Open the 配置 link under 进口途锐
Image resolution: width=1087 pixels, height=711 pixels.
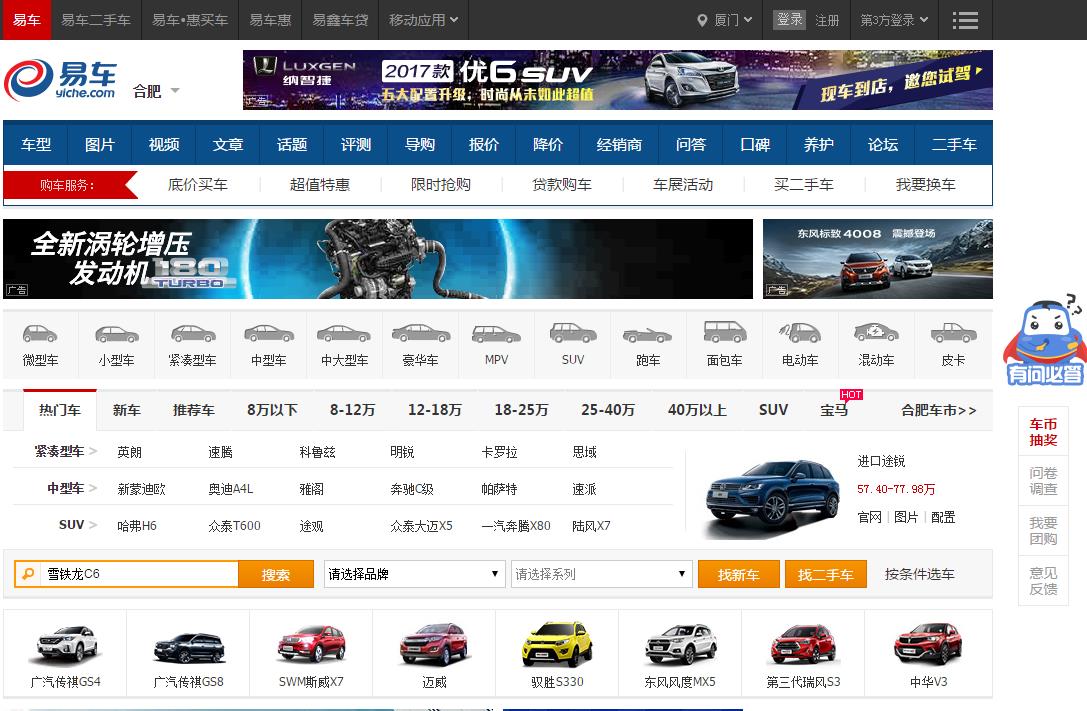[943, 517]
